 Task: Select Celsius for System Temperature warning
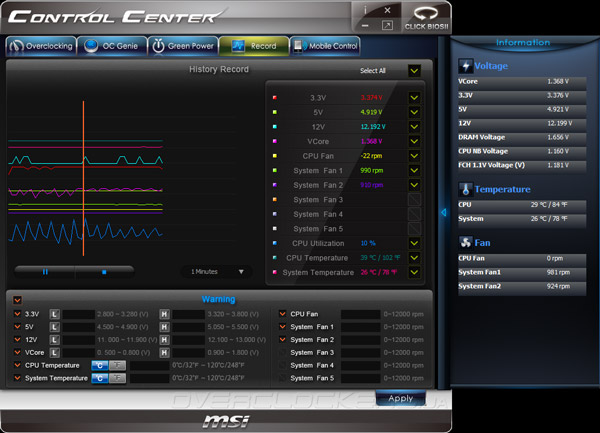pos(100,378)
